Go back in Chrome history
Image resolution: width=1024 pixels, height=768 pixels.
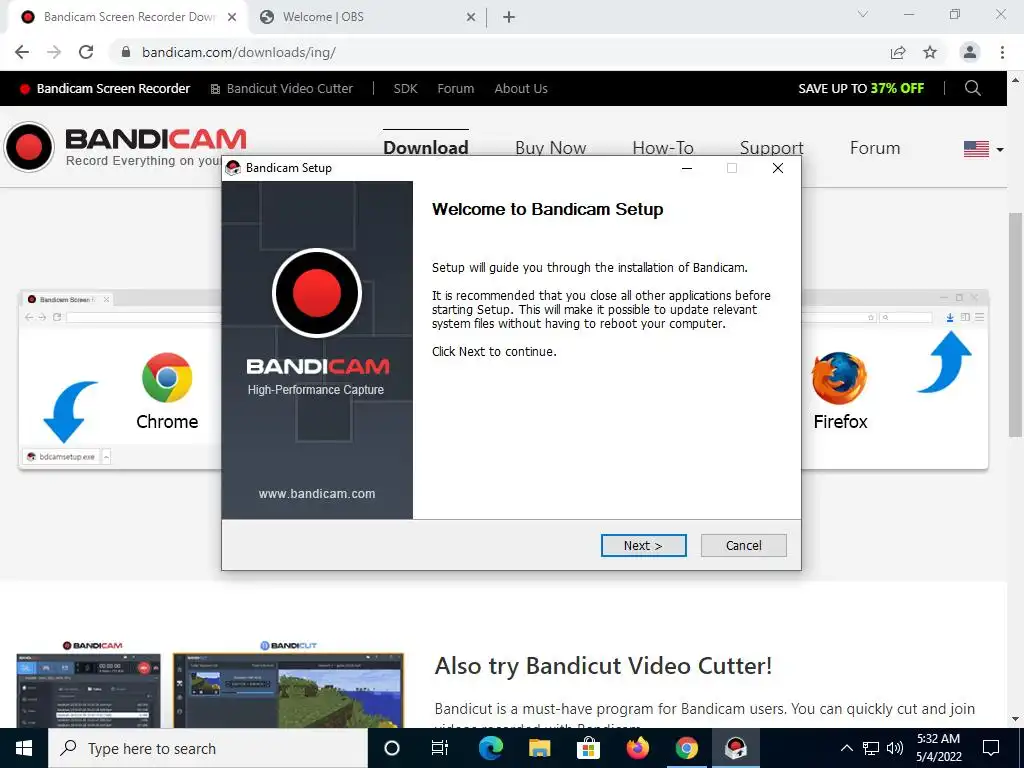[22, 52]
